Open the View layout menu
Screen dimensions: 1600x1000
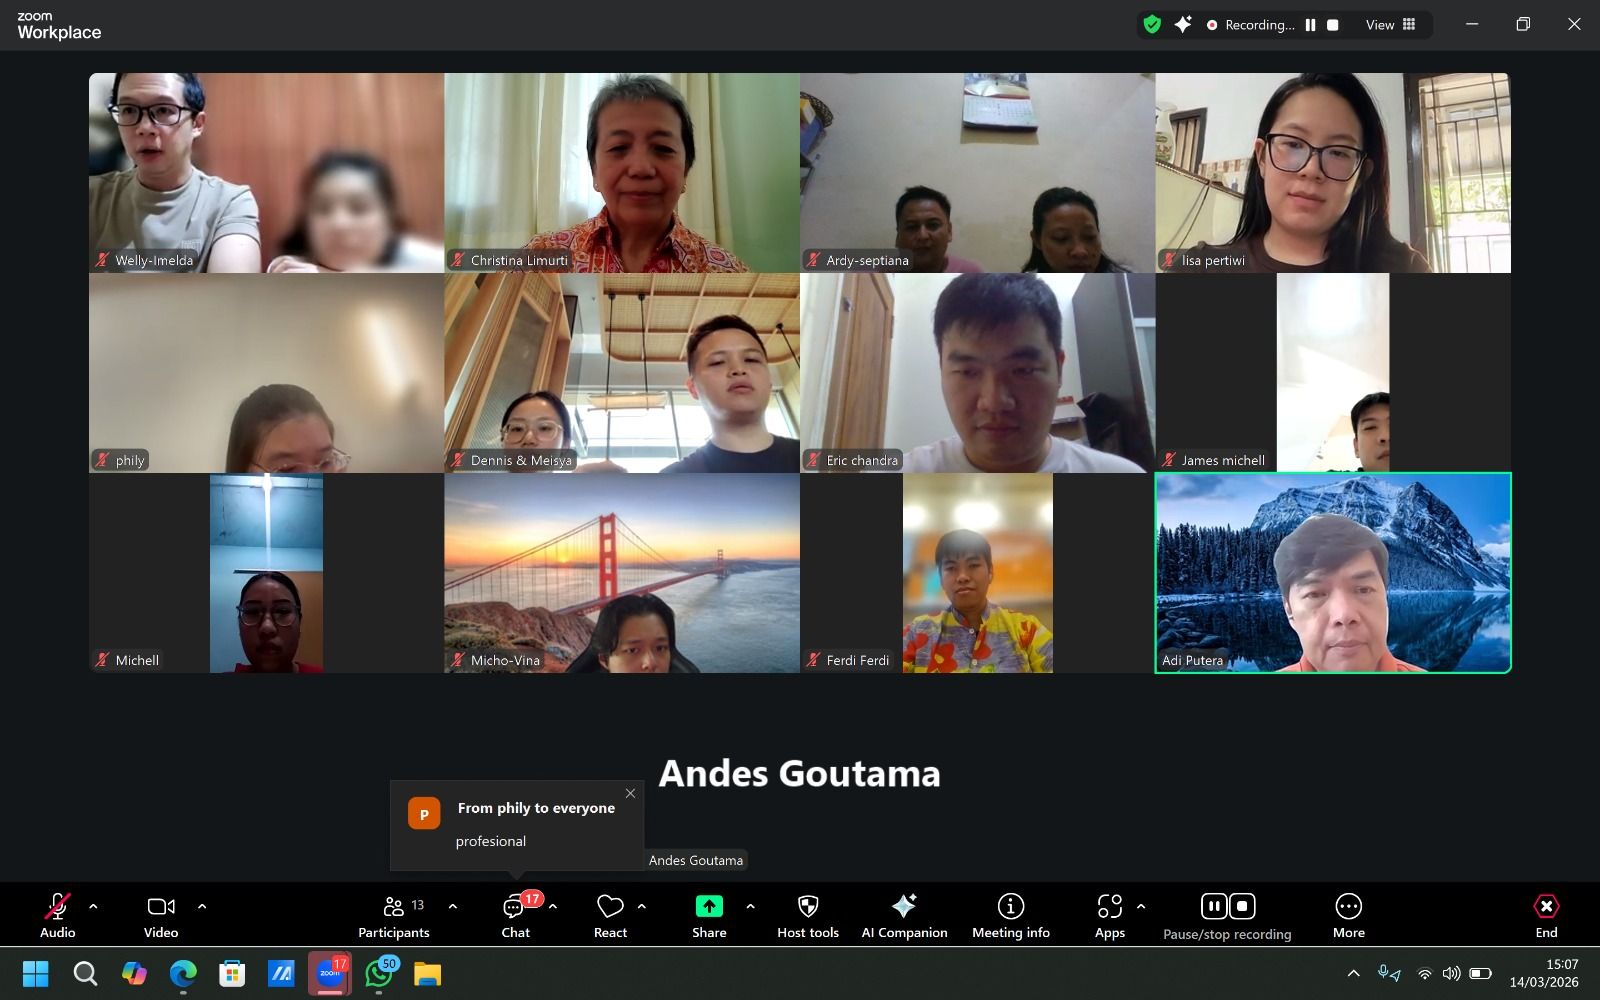tap(1391, 25)
